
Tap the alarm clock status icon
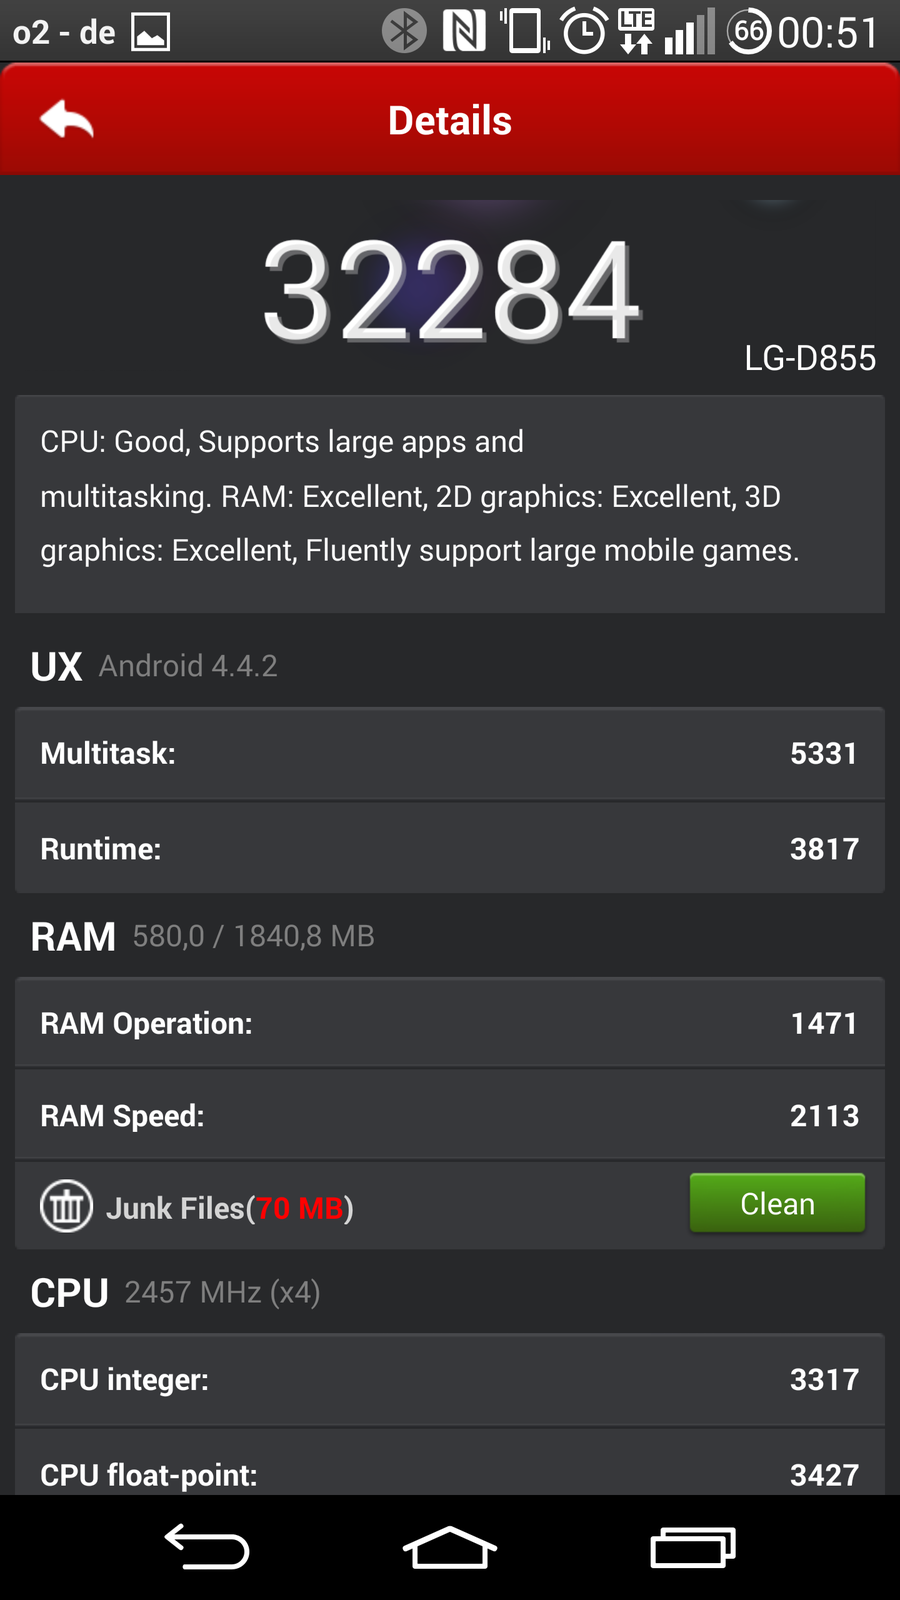(x=584, y=30)
